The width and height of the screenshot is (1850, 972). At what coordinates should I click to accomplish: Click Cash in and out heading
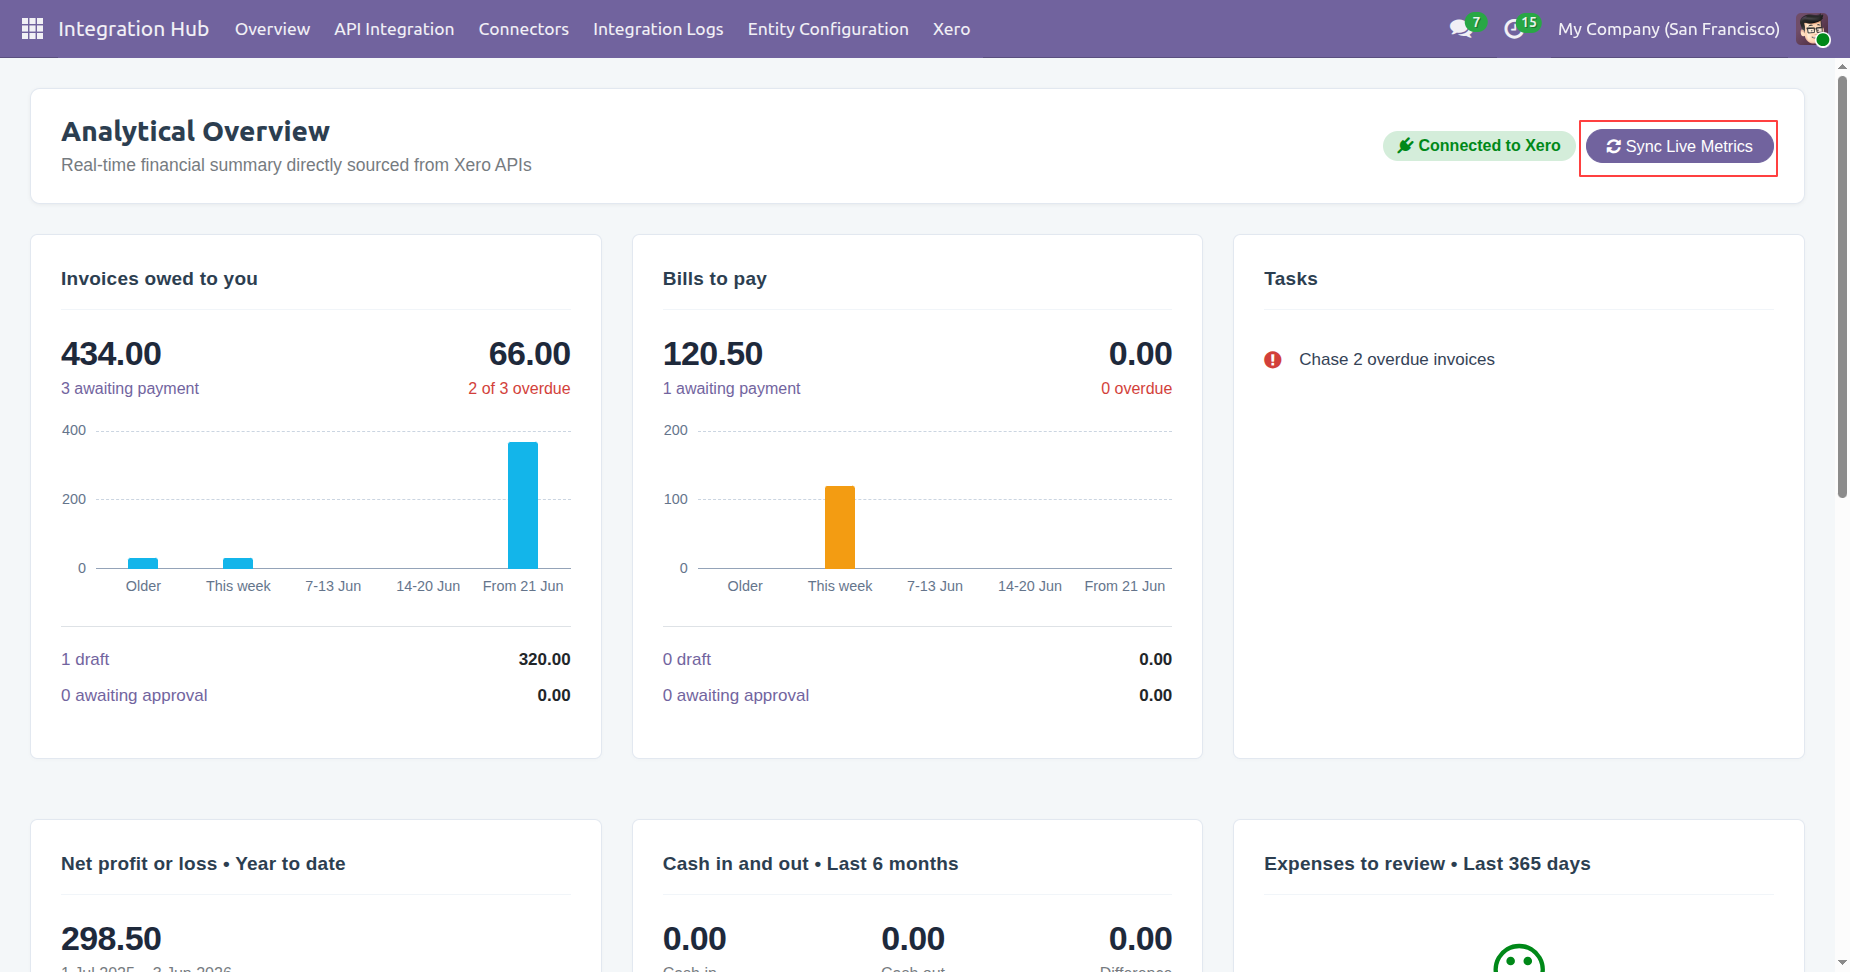[x=810, y=864]
